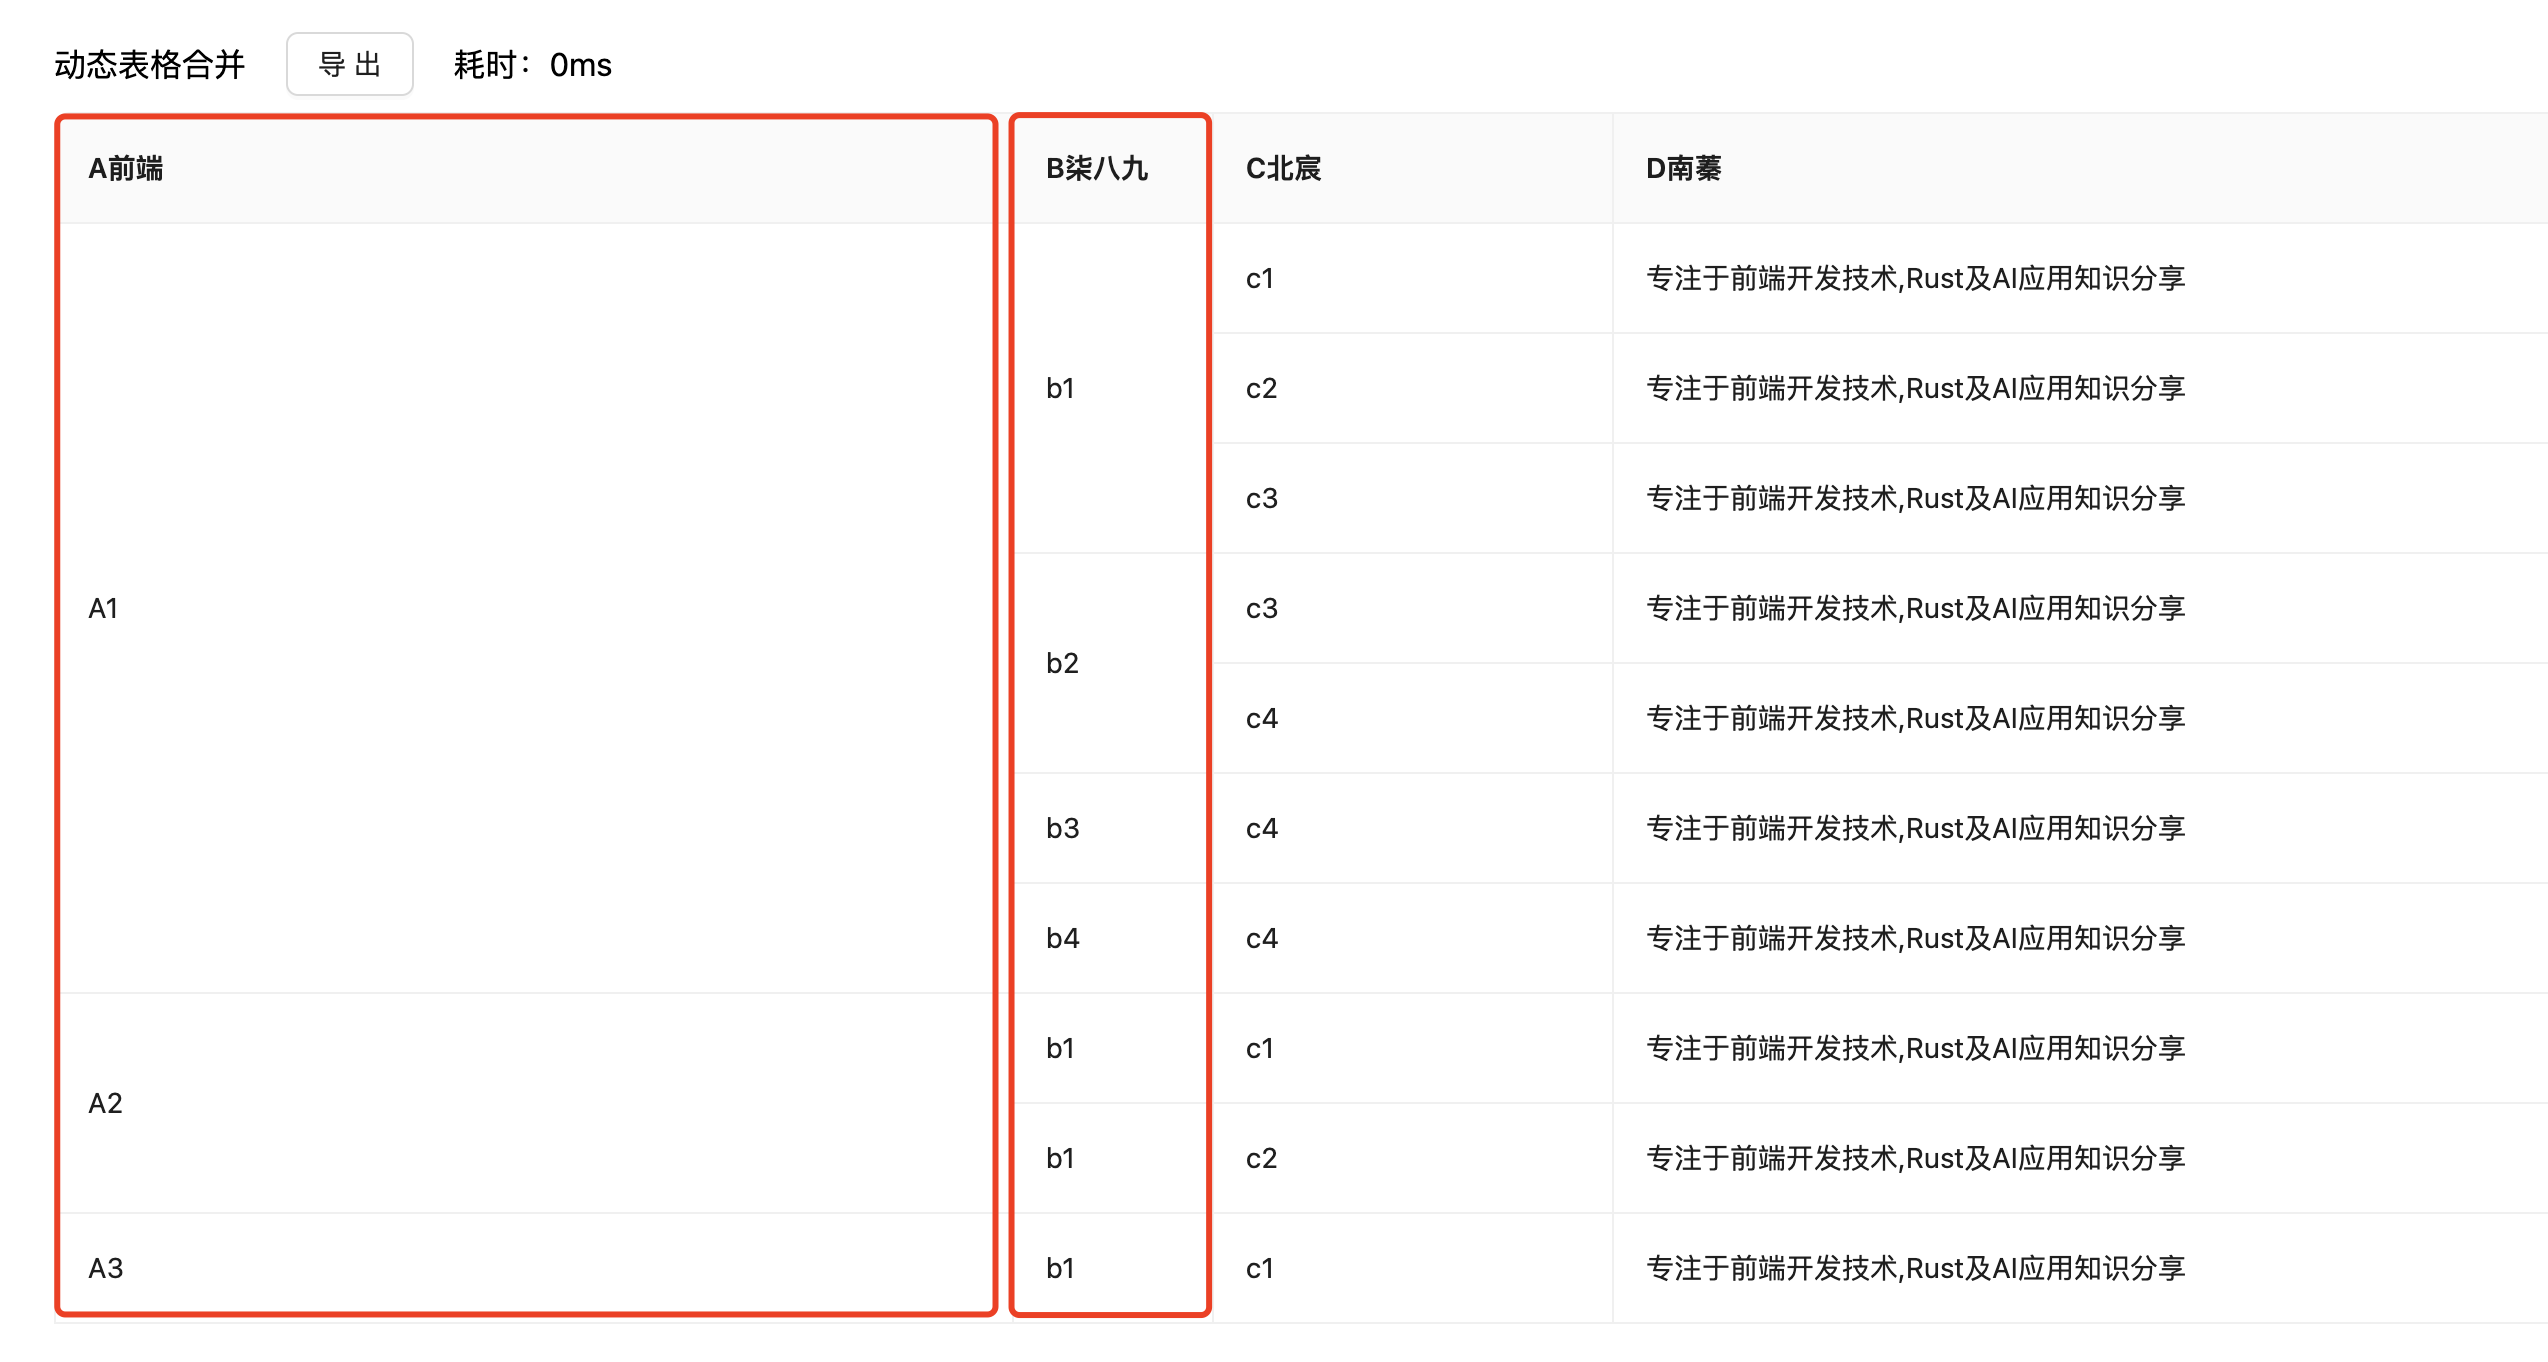Click the c2 cell in second data row
This screenshot has width=2548, height=1362.
pos(1261,388)
